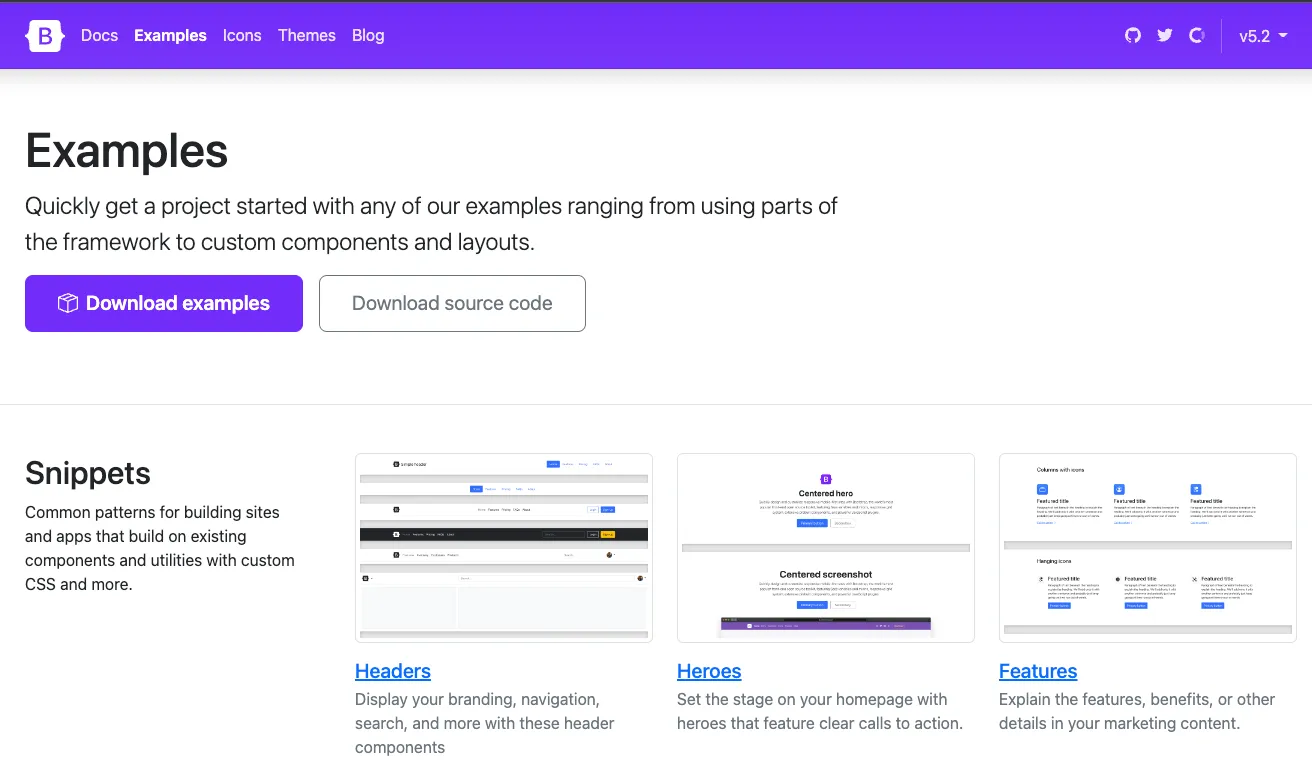Select the Examples nav item

pos(170,36)
